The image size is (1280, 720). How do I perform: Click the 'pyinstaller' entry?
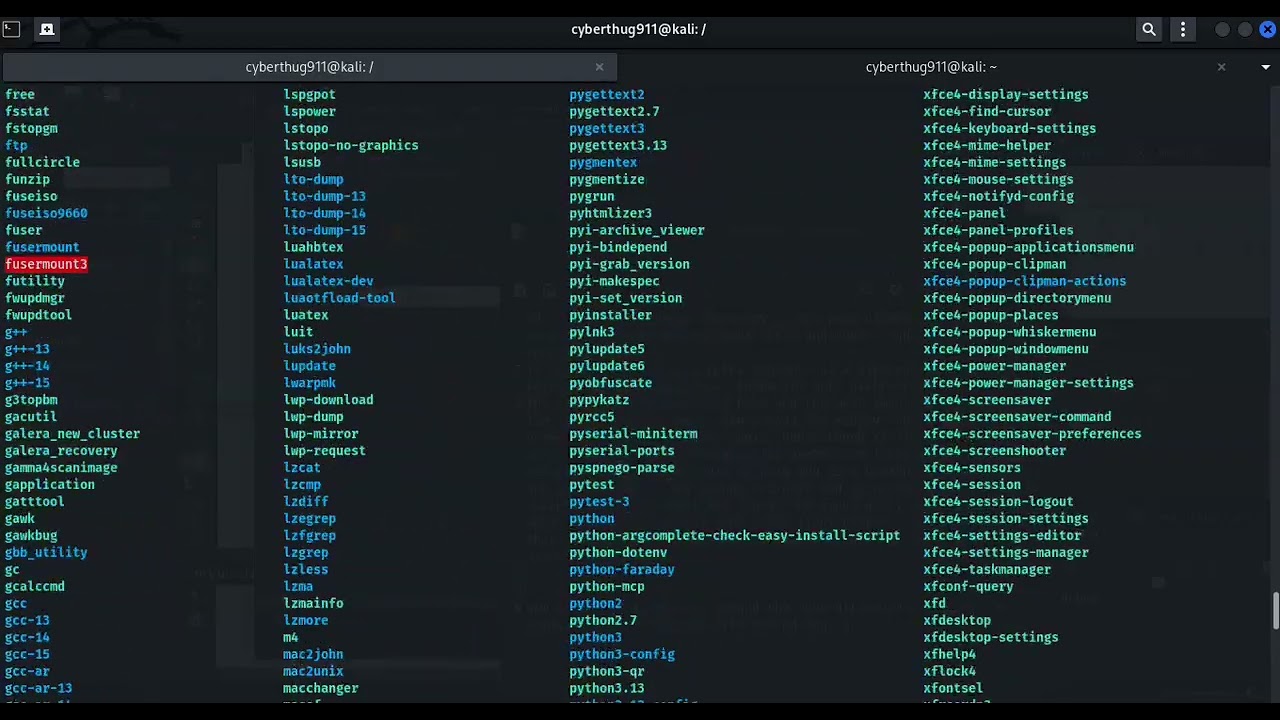coord(610,315)
